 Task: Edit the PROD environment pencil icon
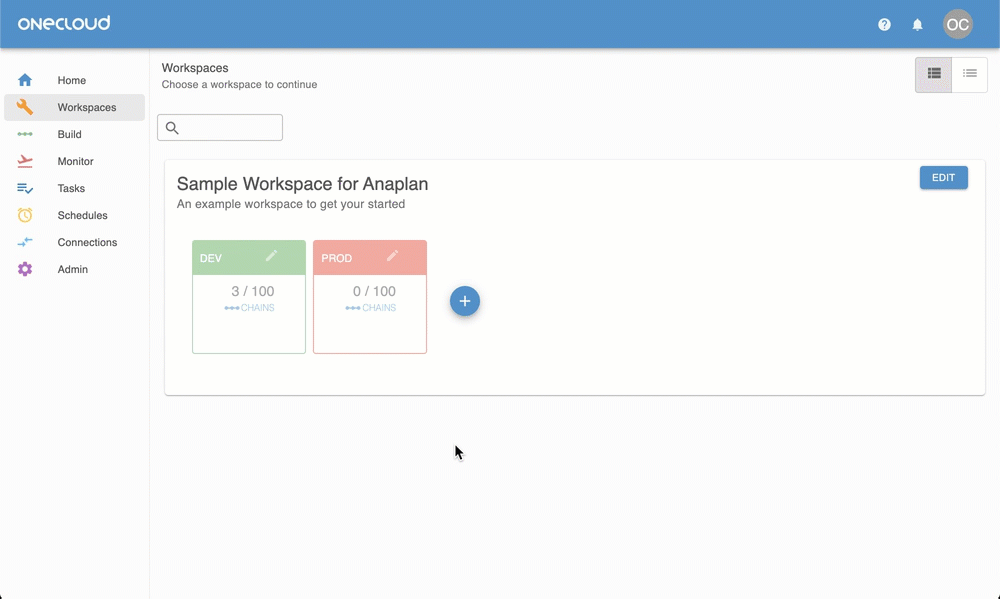pyautogui.click(x=392, y=256)
